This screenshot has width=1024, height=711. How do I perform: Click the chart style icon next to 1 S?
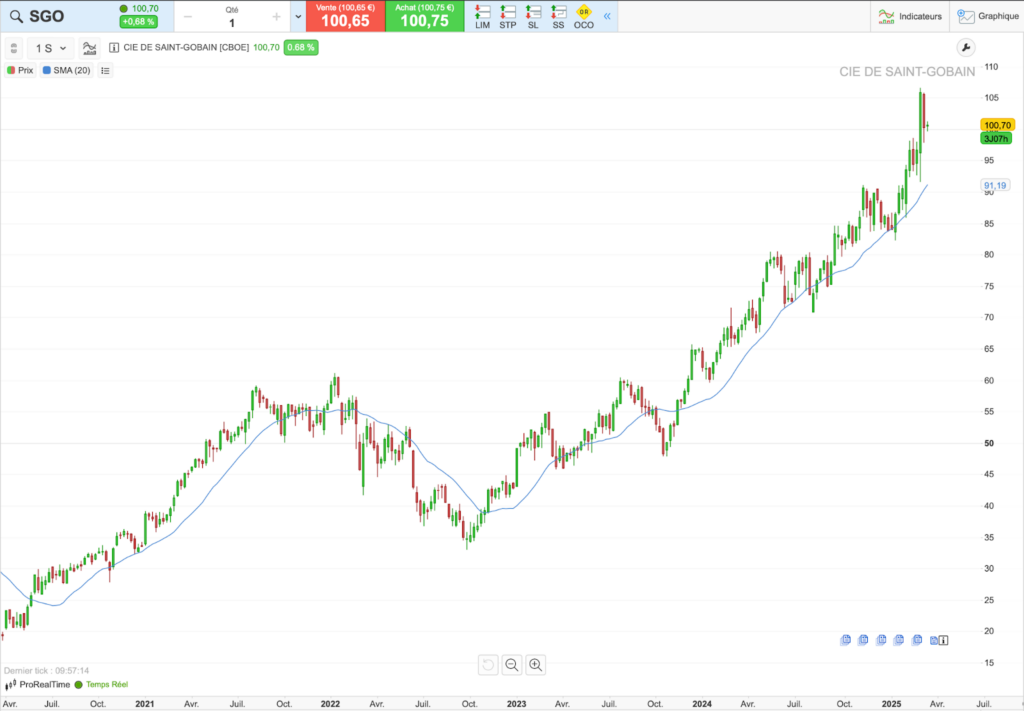coord(89,48)
